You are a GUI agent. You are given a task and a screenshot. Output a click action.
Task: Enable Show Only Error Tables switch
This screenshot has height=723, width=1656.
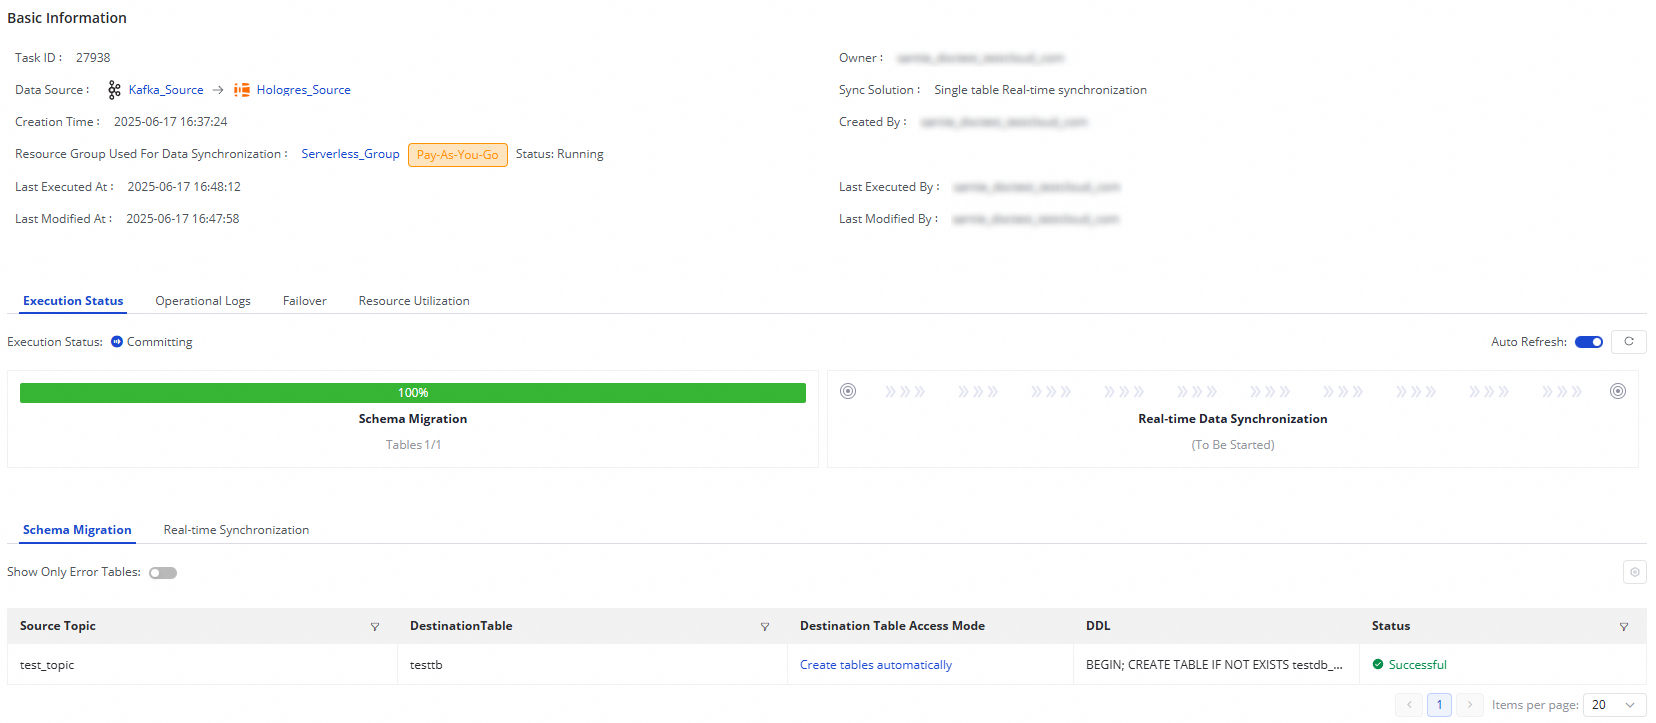[163, 573]
